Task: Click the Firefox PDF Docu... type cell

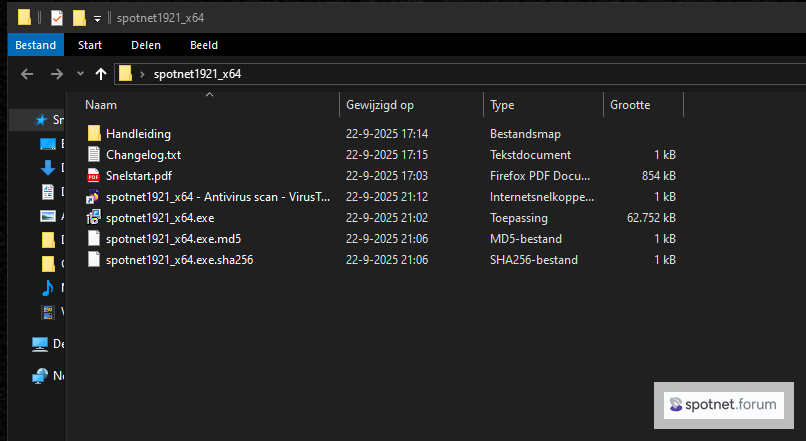Action: [x=540, y=176]
